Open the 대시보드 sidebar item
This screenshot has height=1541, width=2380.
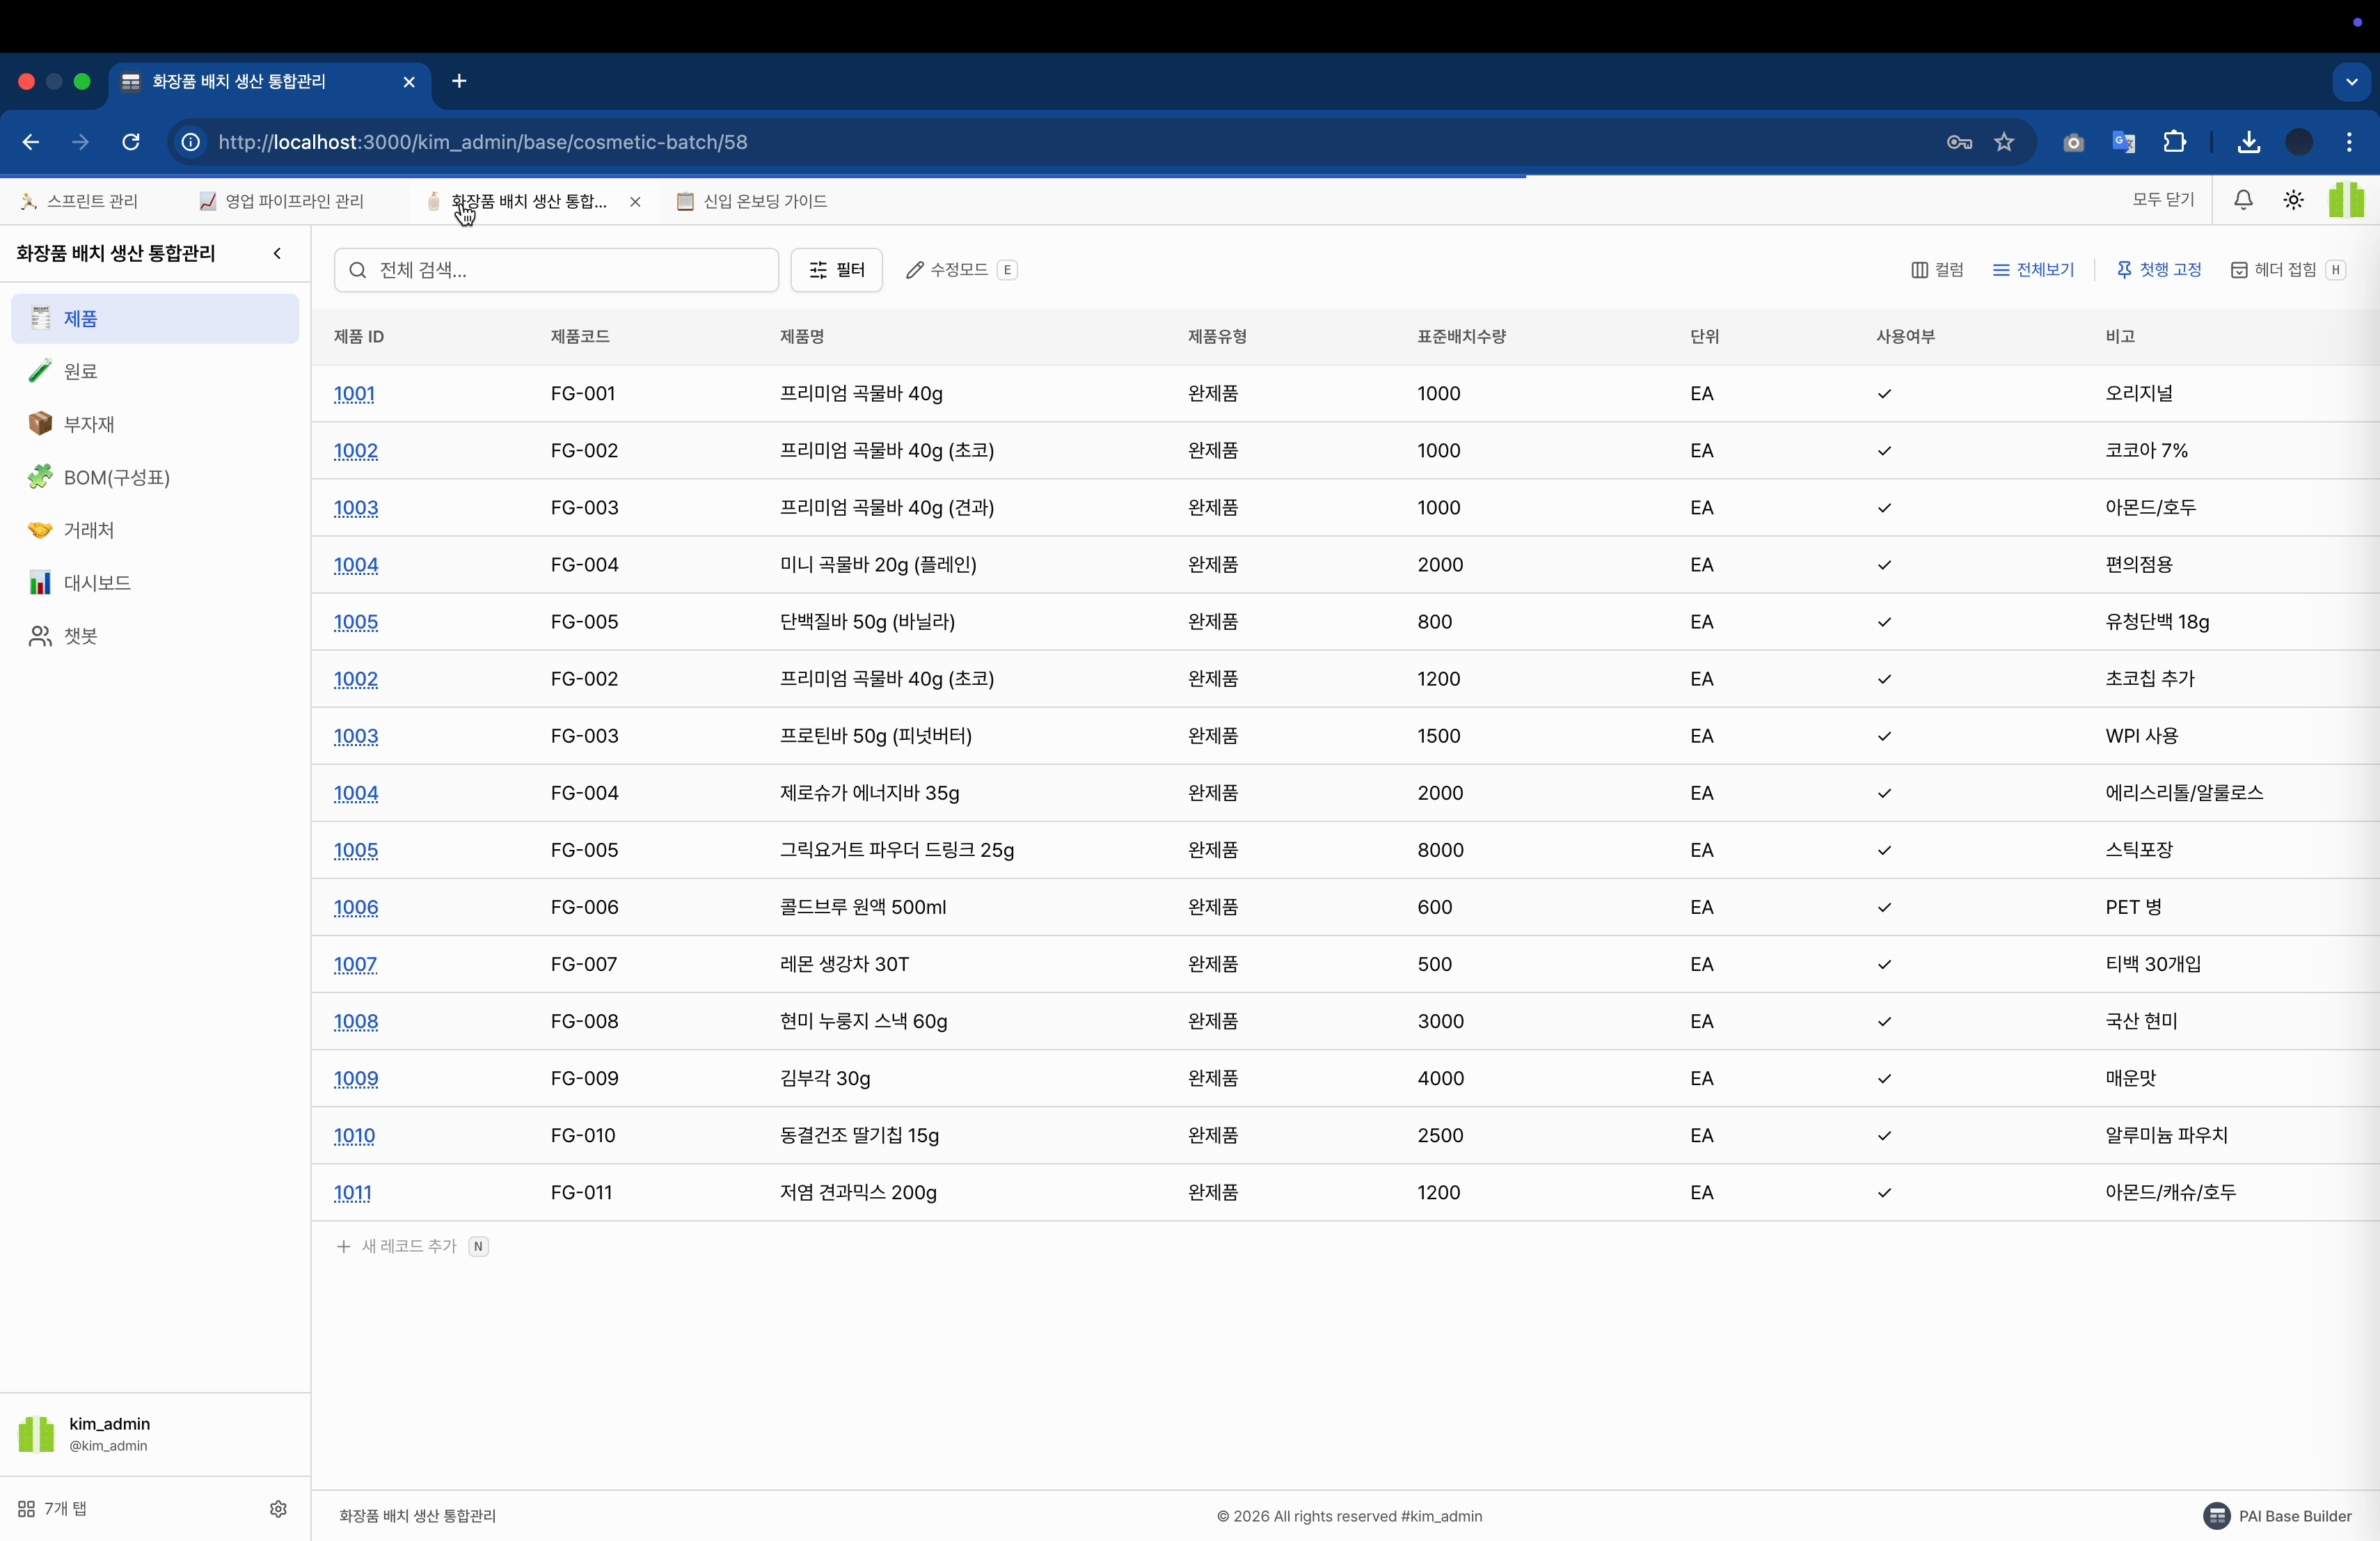97,583
